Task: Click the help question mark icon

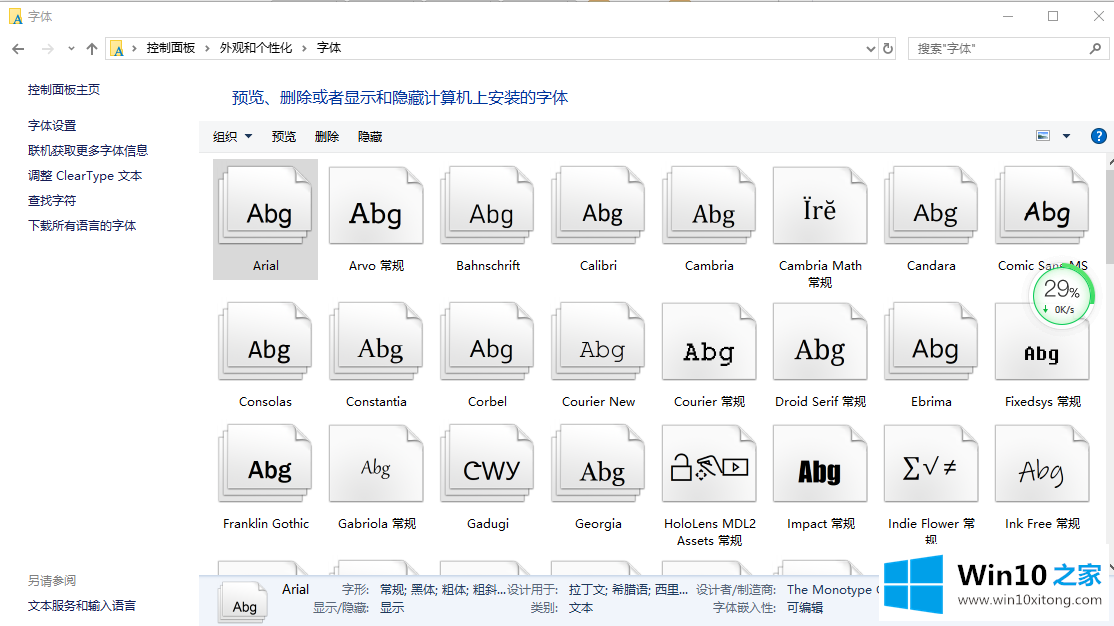Action: pos(1098,136)
